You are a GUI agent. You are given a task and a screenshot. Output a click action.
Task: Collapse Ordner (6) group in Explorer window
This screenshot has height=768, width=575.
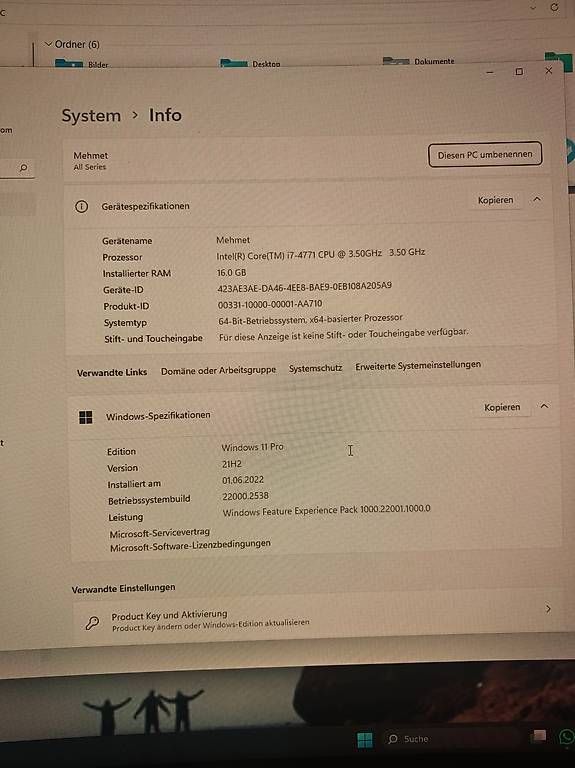coord(48,44)
